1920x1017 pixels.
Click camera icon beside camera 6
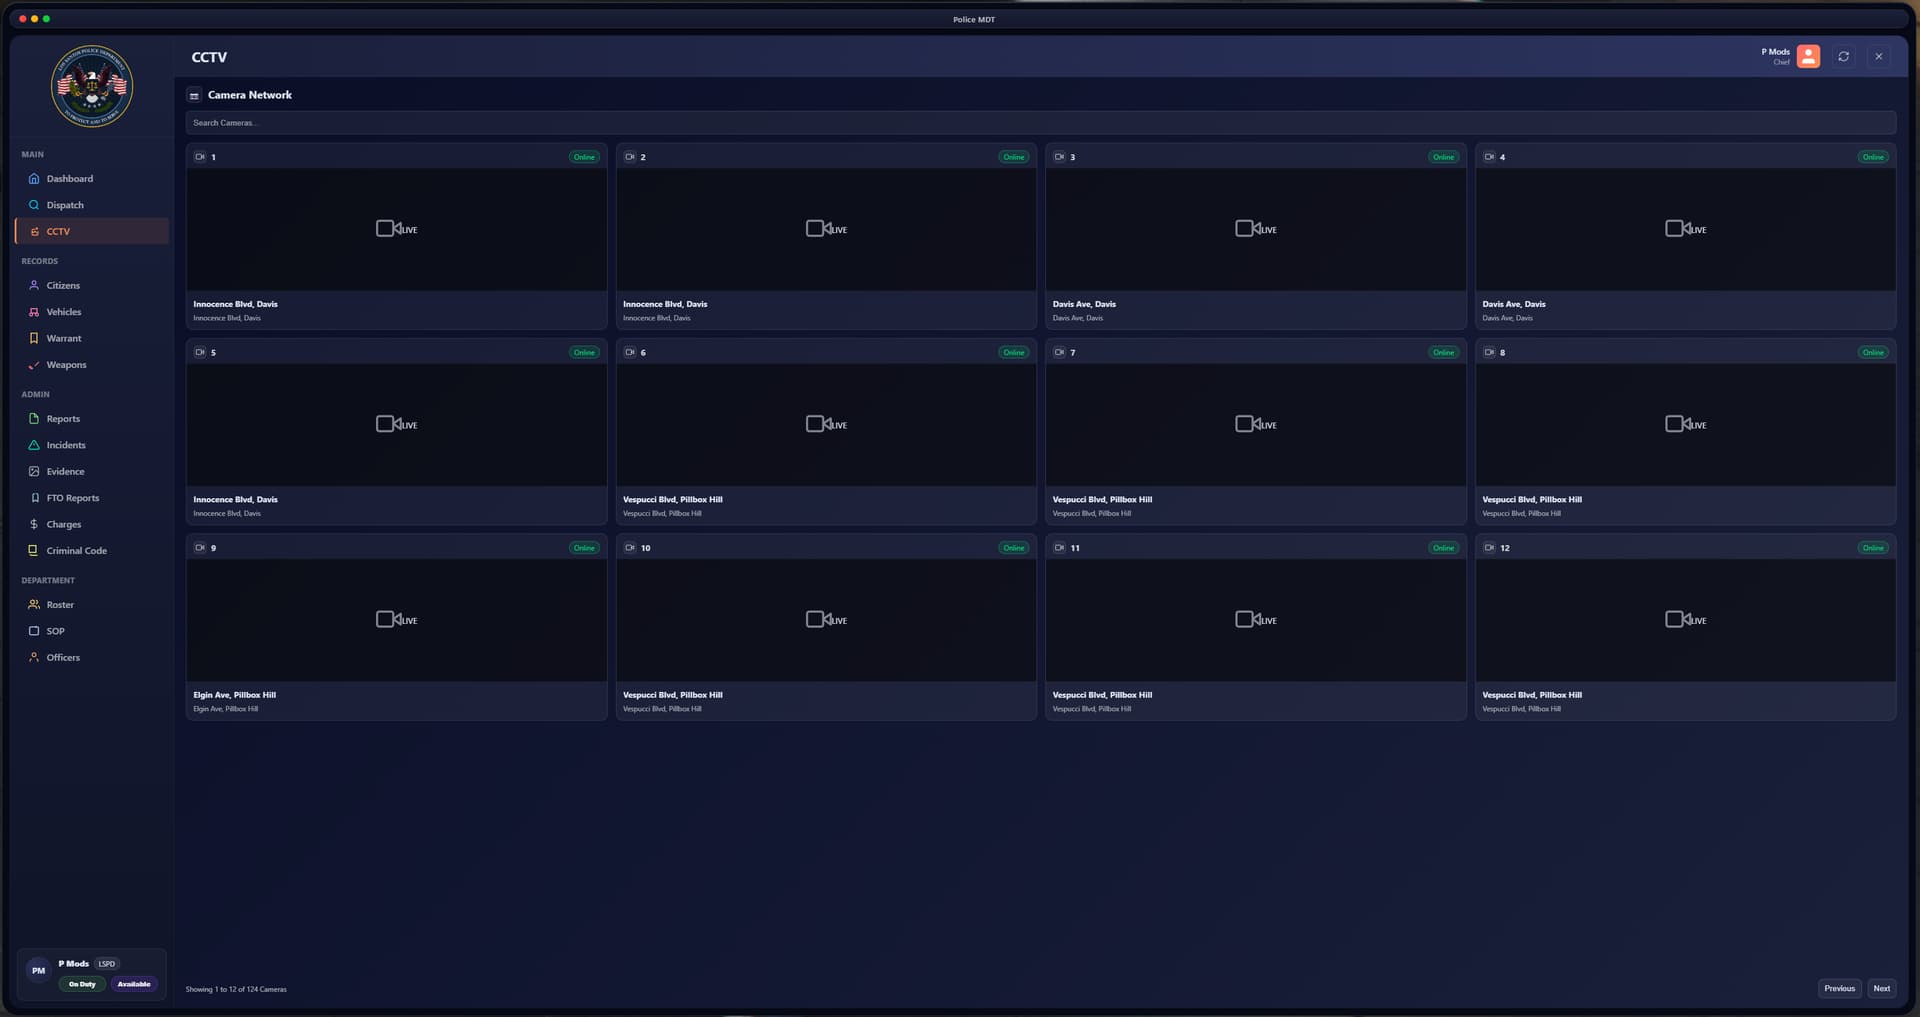(x=630, y=352)
